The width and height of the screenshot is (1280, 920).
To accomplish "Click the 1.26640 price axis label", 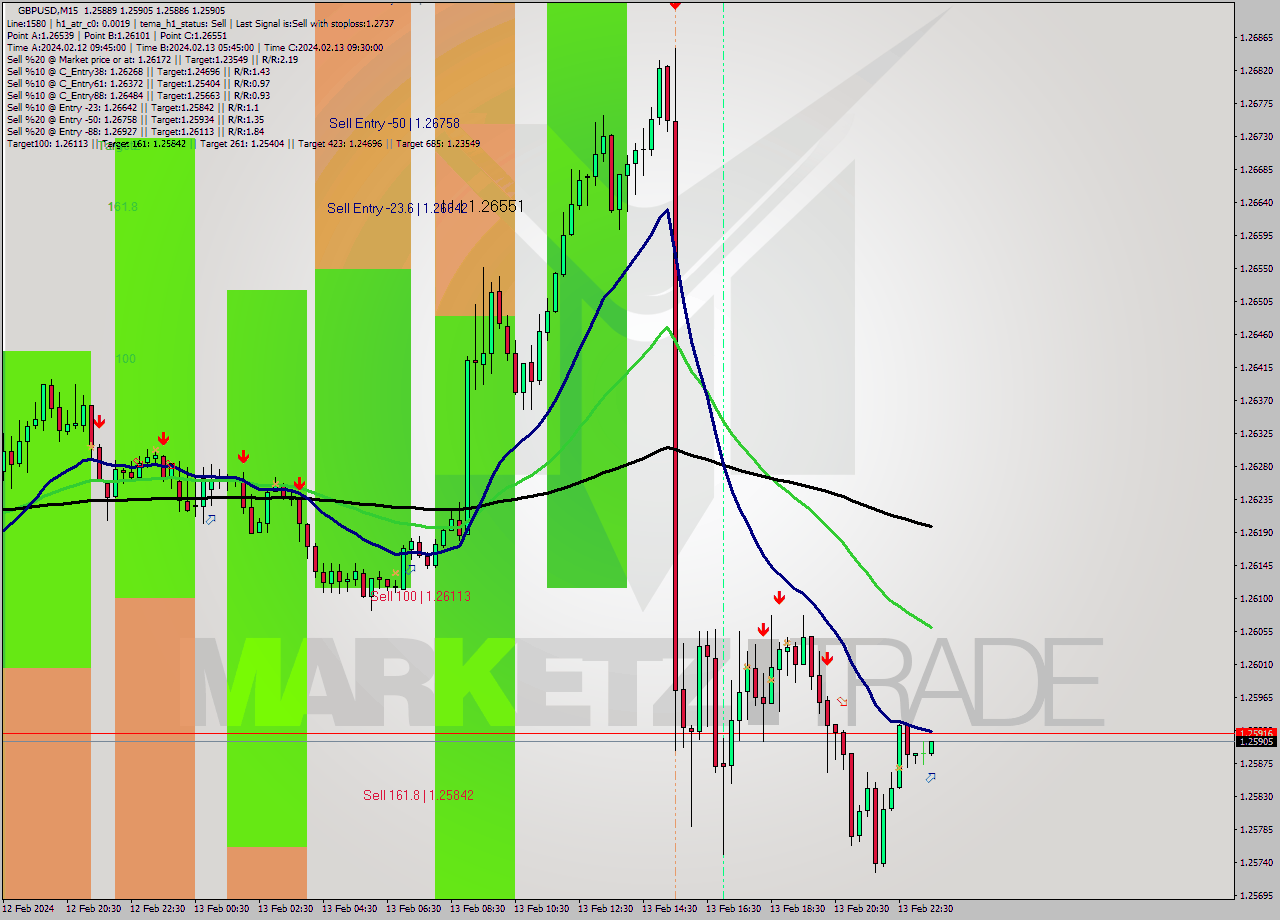I will click(x=1256, y=202).
